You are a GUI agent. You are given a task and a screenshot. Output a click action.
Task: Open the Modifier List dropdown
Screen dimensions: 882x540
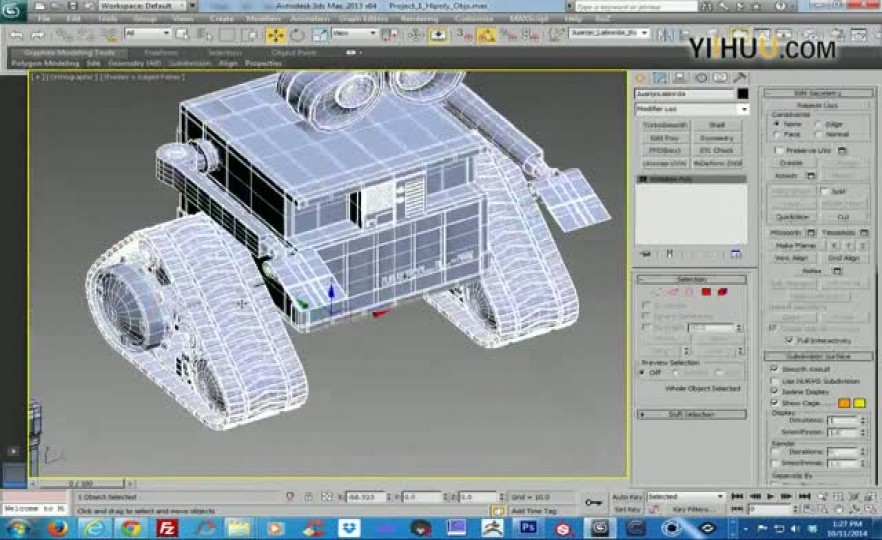click(x=692, y=109)
